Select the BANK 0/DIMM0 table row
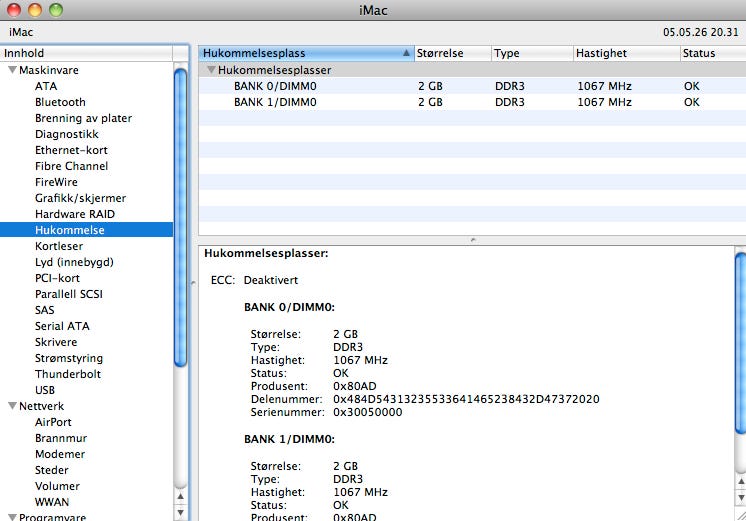Image resolution: width=746 pixels, height=521 pixels. (472, 86)
